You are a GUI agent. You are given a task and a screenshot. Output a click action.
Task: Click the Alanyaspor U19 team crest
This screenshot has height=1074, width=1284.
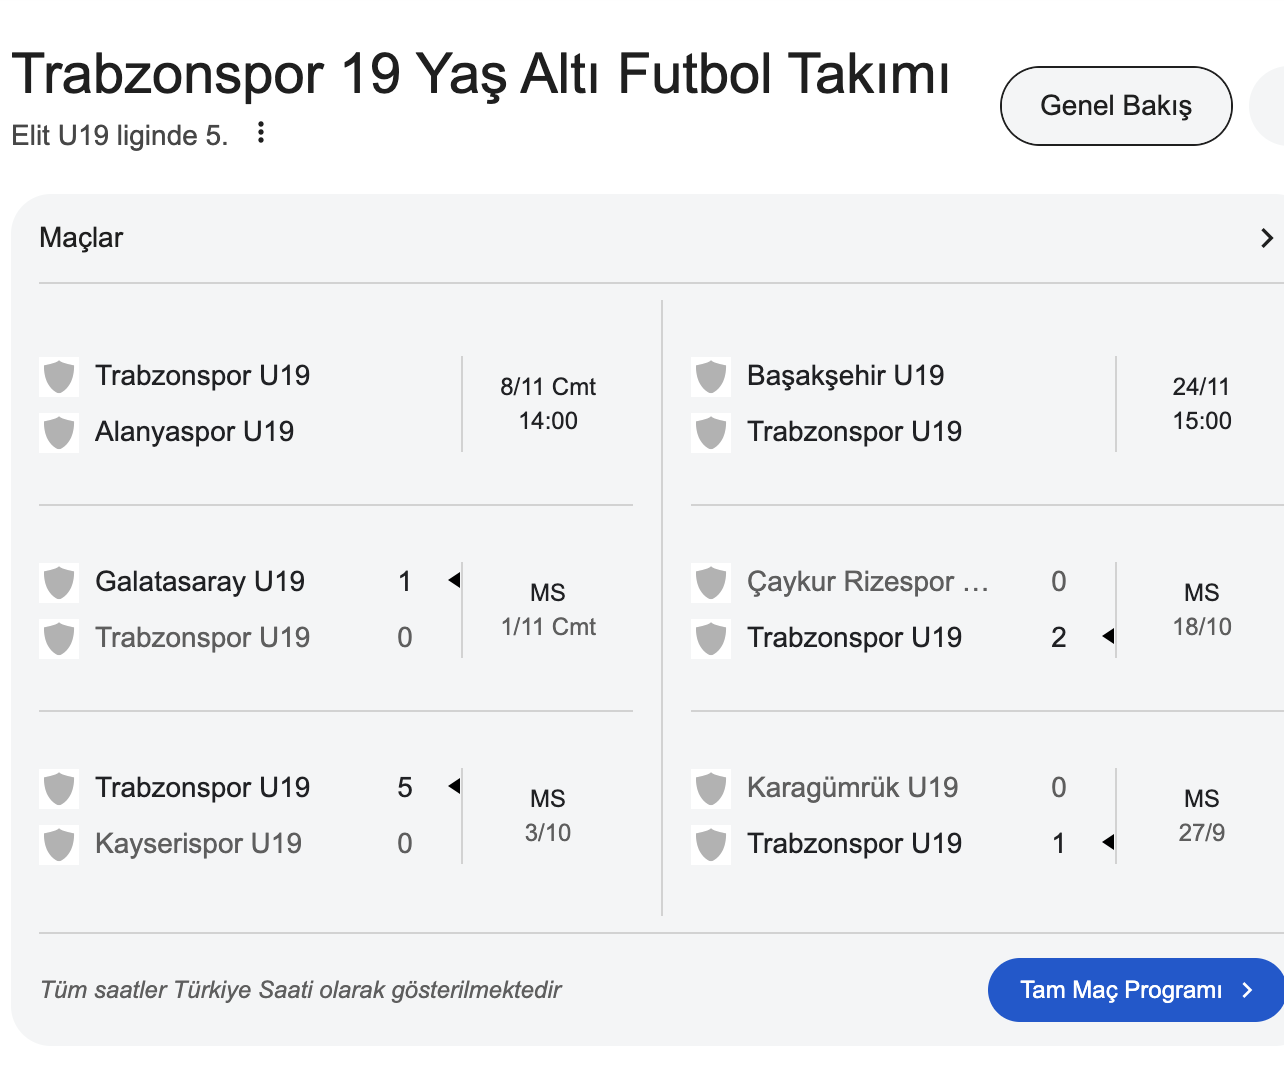[59, 432]
